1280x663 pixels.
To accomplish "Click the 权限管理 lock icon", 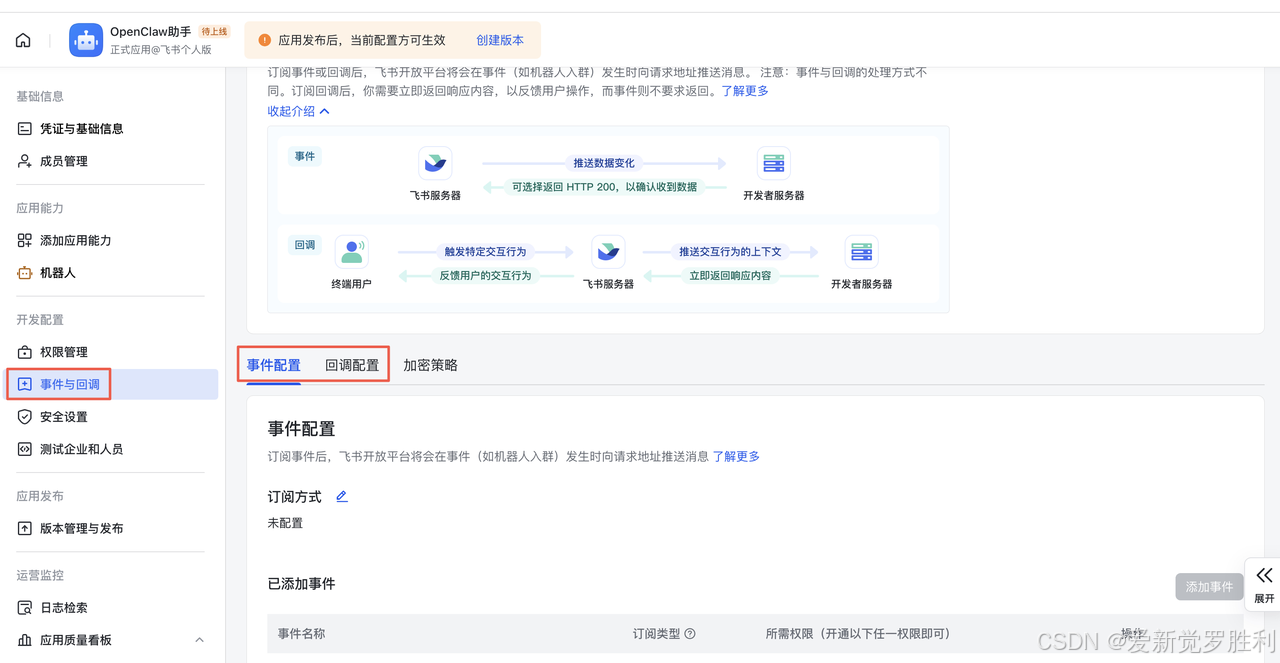I will point(25,352).
